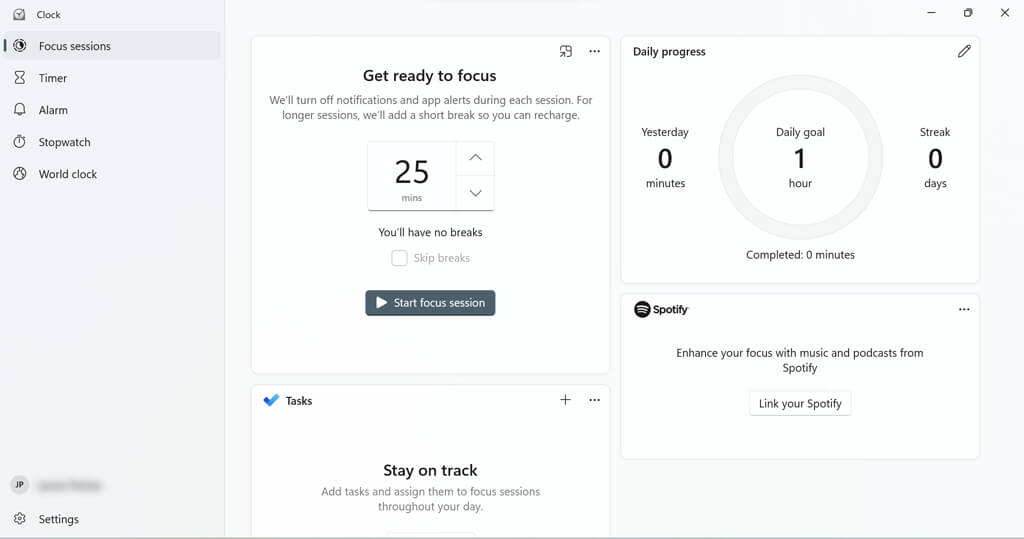The height and width of the screenshot is (539, 1024).
Task: Click the Microsoft To Do checkmark icon
Action: 271,401
